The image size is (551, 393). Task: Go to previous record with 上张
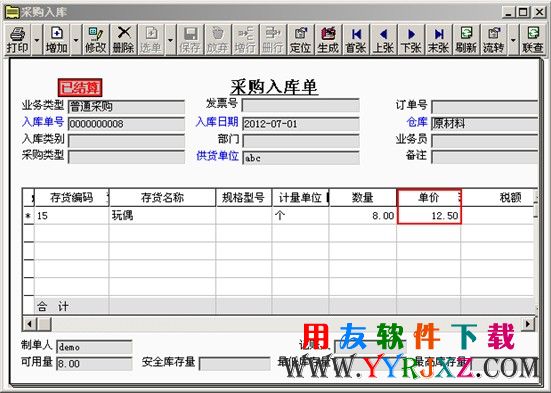tap(383, 40)
